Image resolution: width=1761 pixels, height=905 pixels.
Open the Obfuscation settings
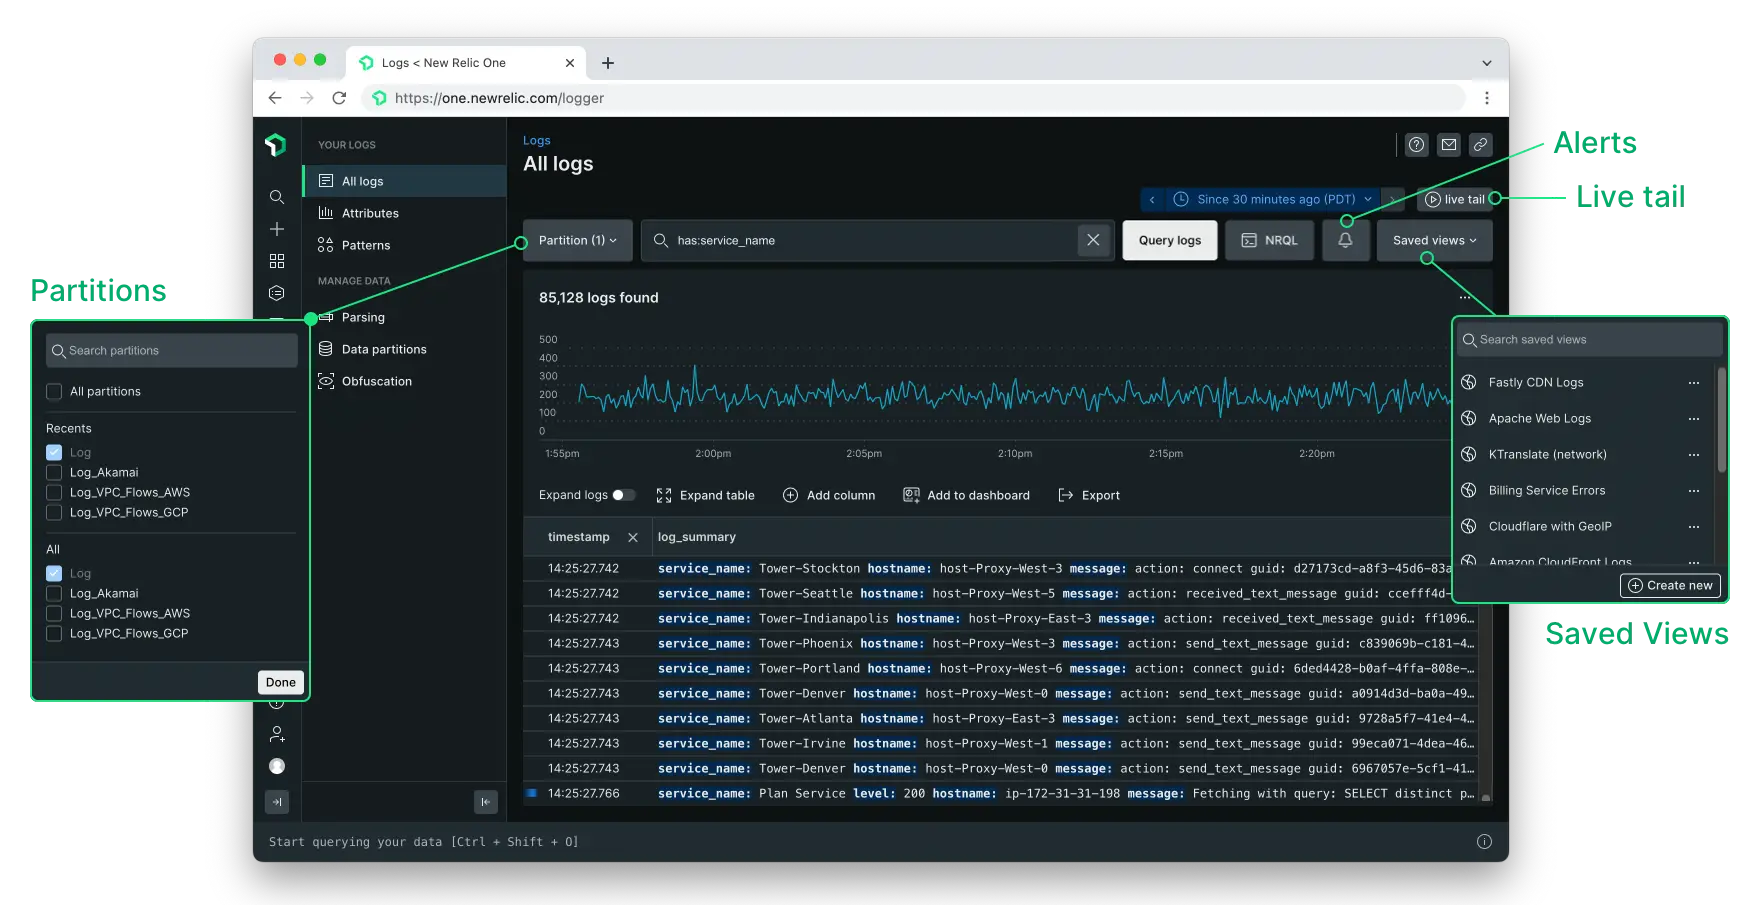(x=377, y=380)
